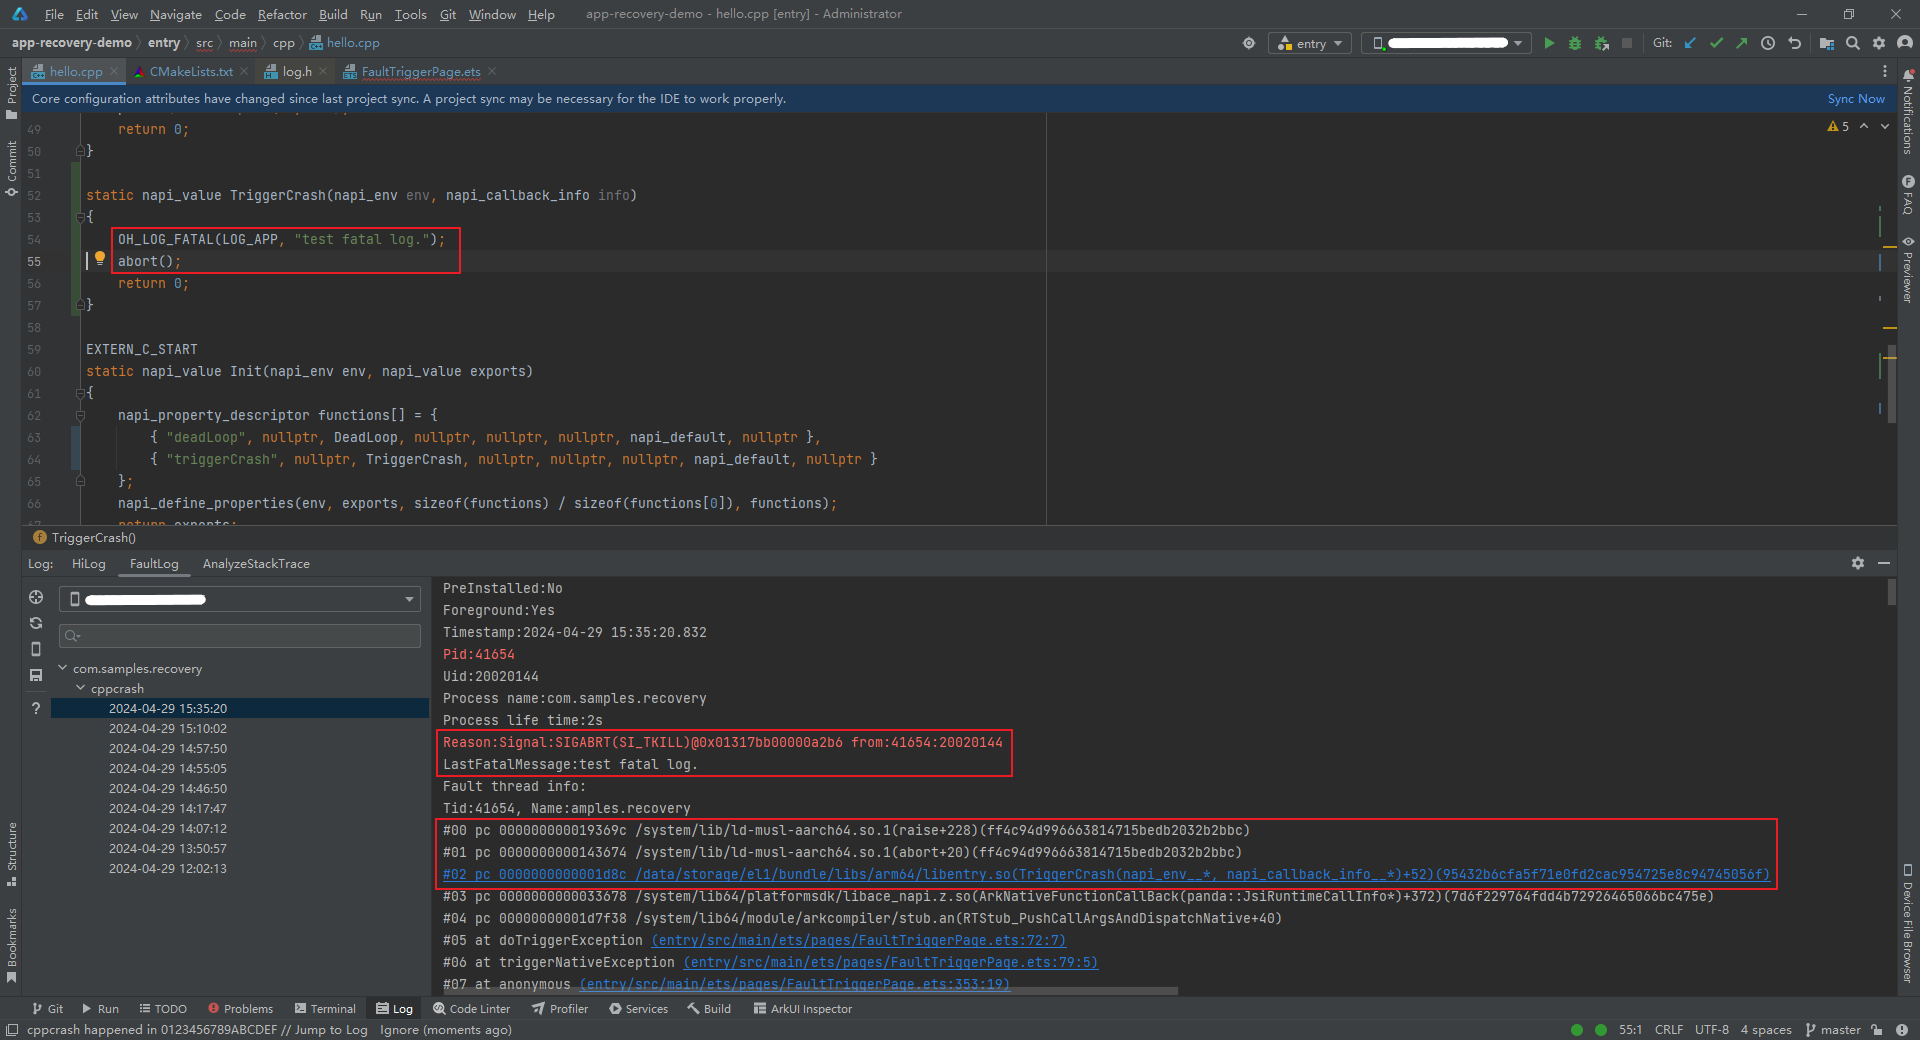Open the Refactor menu

[282, 14]
